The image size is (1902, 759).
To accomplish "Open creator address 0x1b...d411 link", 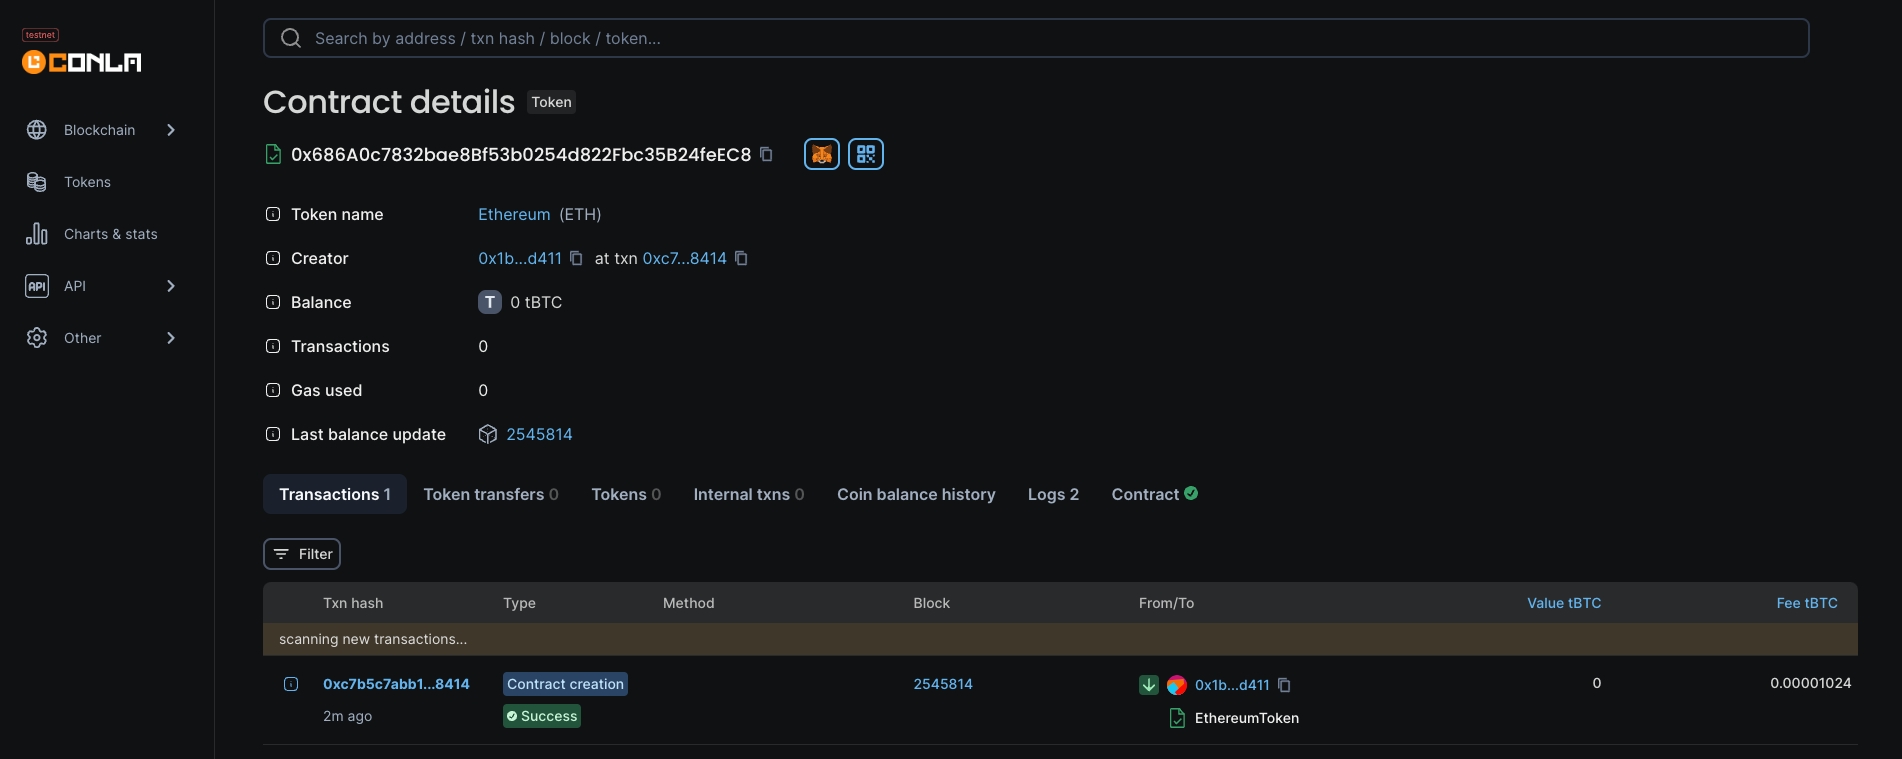I will click(x=520, y=258).
